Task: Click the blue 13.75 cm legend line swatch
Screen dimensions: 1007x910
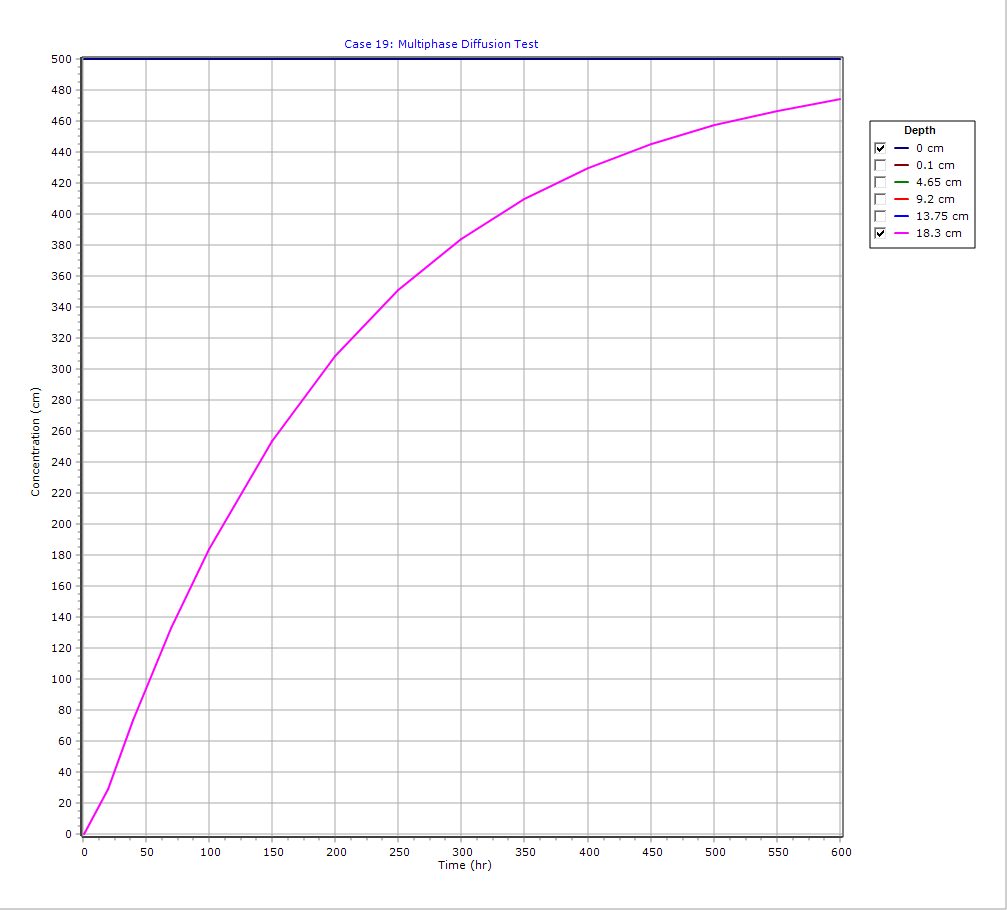Action: pos(901,216)
